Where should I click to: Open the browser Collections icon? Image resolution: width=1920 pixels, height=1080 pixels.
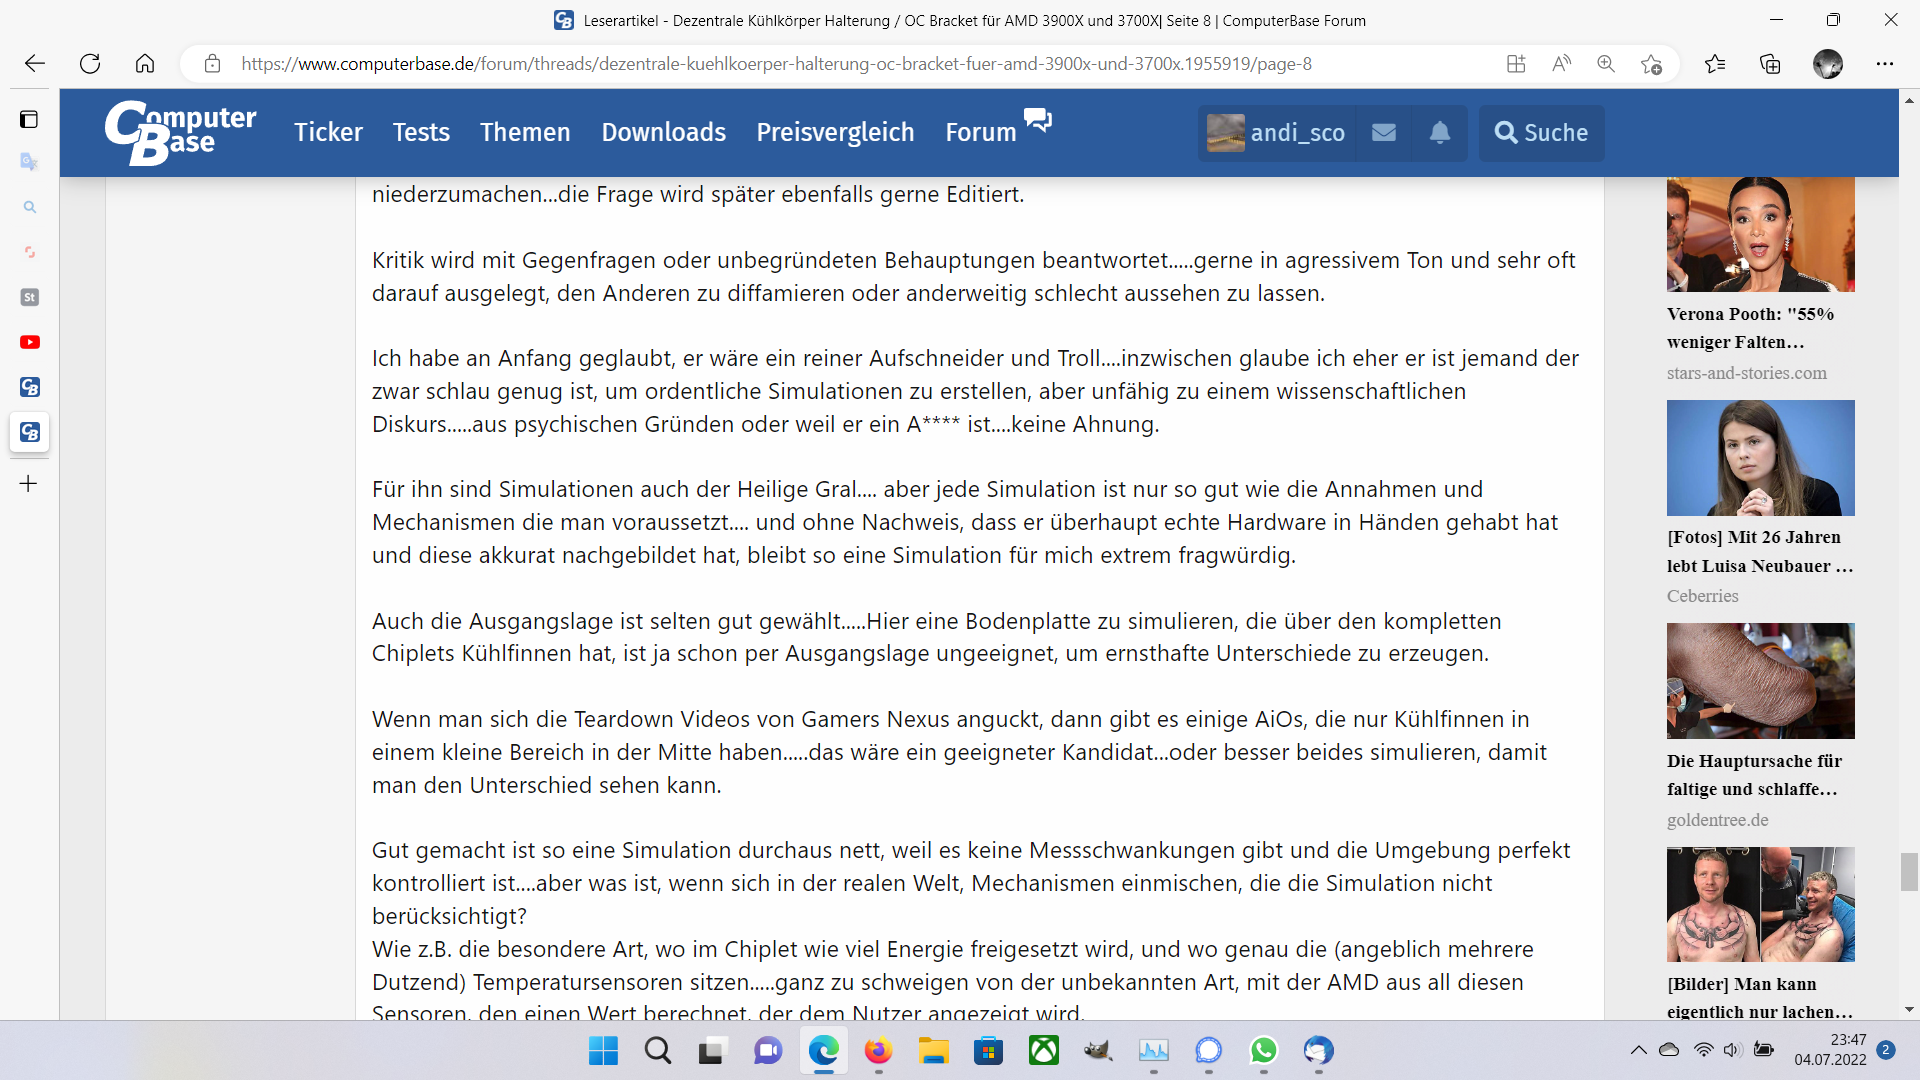coord(1770,64)
